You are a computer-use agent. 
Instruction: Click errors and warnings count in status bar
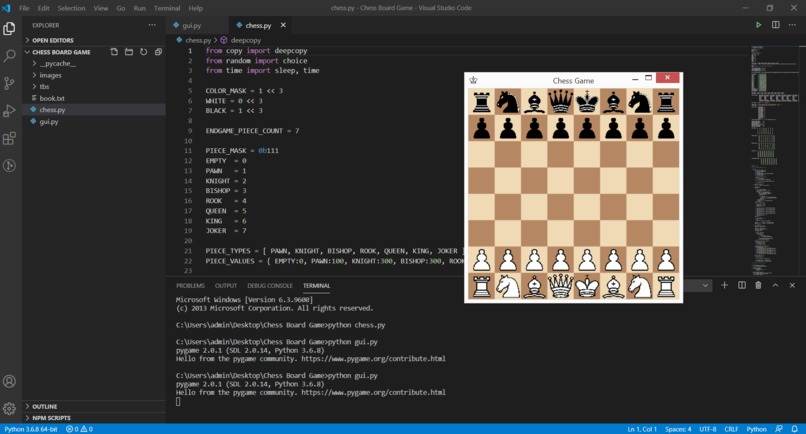pos(79,429)
